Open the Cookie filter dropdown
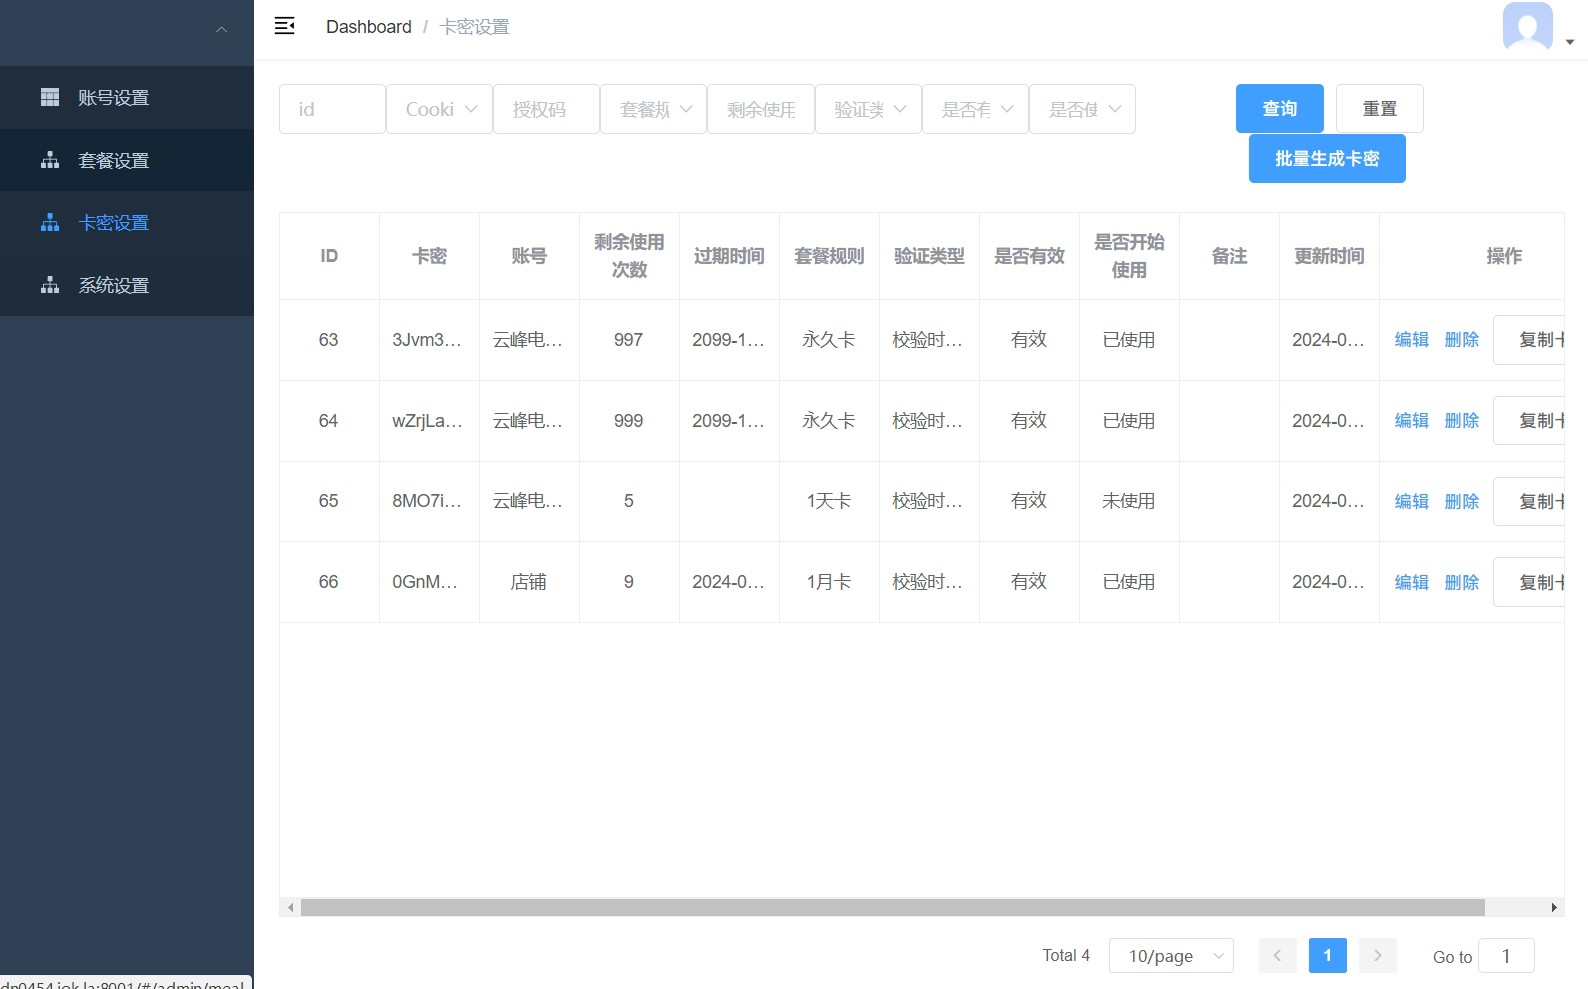 tap(439, 109)
